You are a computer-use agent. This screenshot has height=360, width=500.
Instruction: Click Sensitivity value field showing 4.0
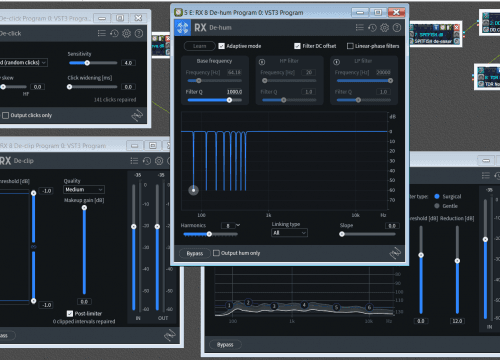click(x=128, y=63)
